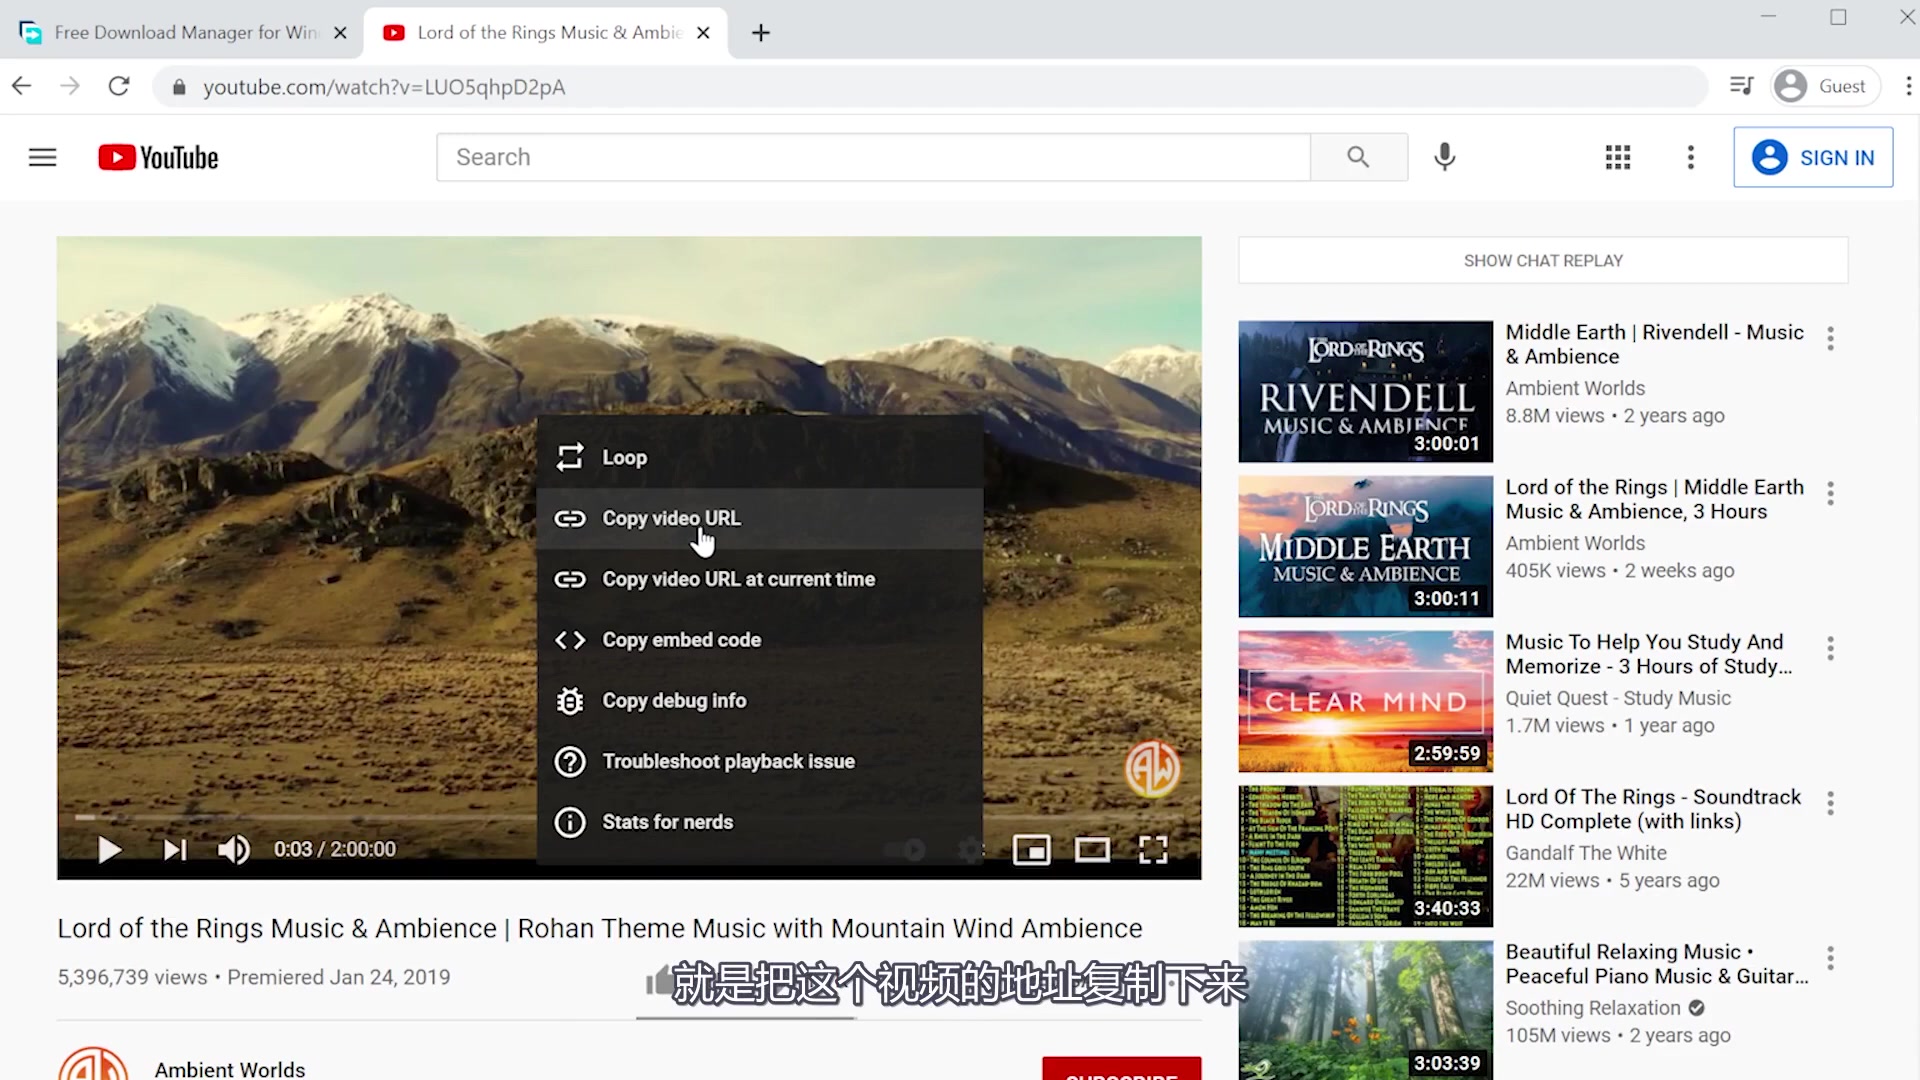Open Stats for nerds
Image resolution: width=1920 pixels, height=1080 pixels.
coord(760,822)
